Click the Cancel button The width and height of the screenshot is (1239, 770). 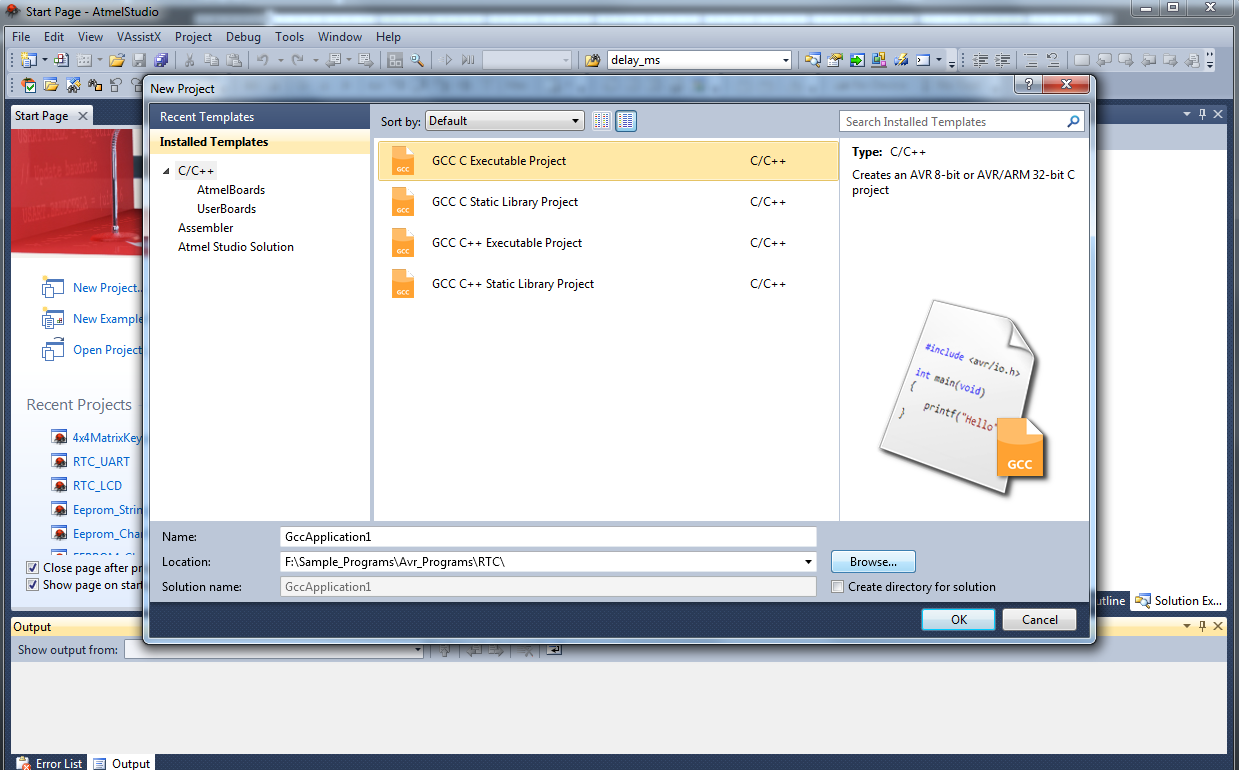click(1040, 620)
